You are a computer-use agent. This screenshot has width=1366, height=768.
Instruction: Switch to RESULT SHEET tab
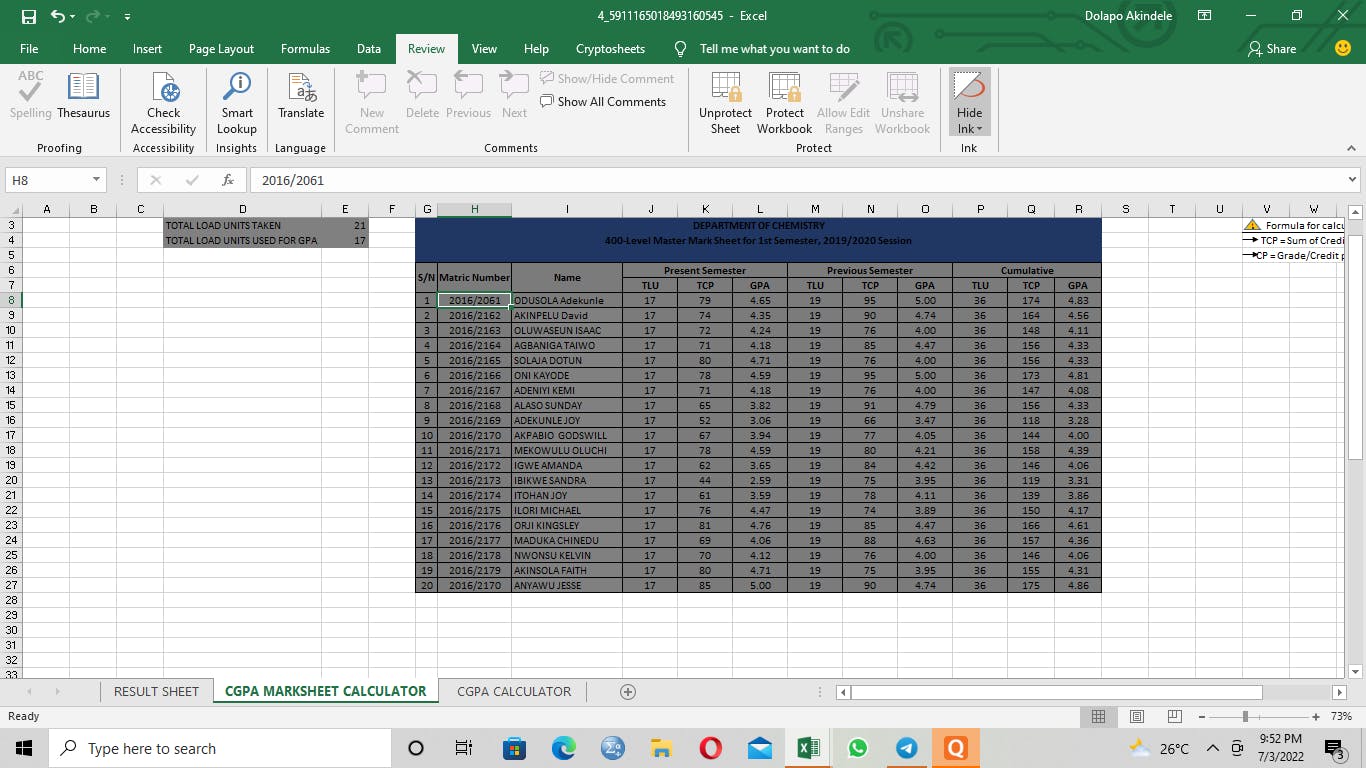(x=156, y=692)
